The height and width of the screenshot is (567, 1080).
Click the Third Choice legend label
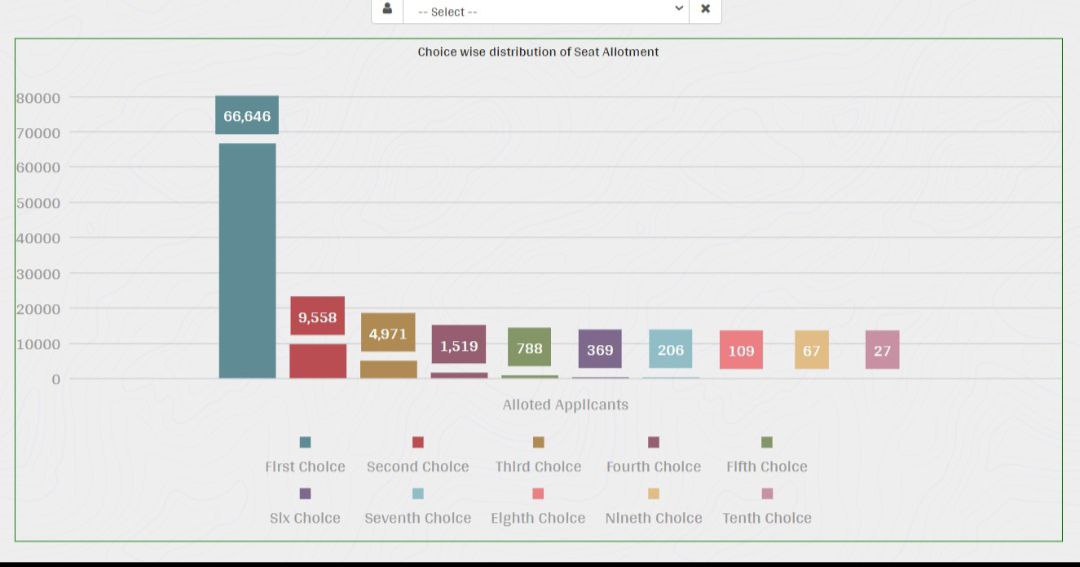click(538, 467)
